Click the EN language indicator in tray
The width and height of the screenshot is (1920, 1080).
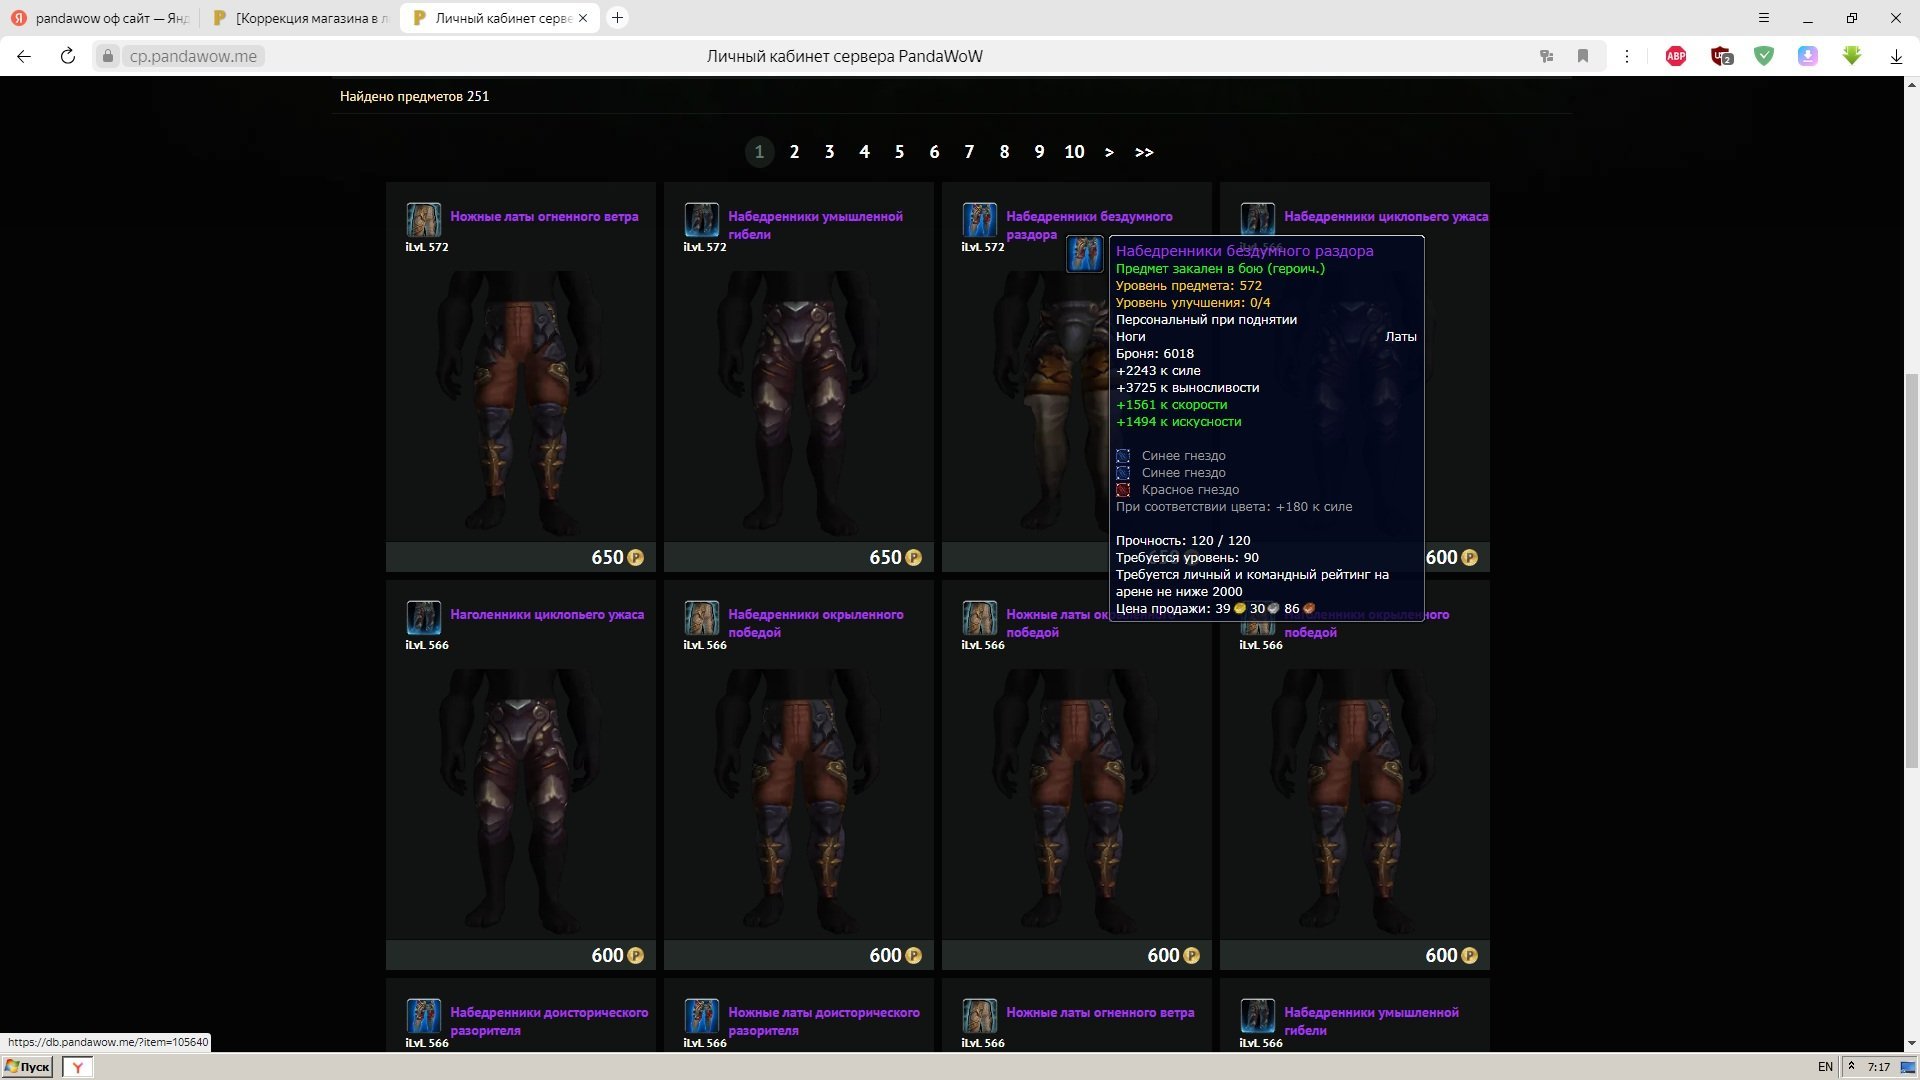tap(1825, 1067)
